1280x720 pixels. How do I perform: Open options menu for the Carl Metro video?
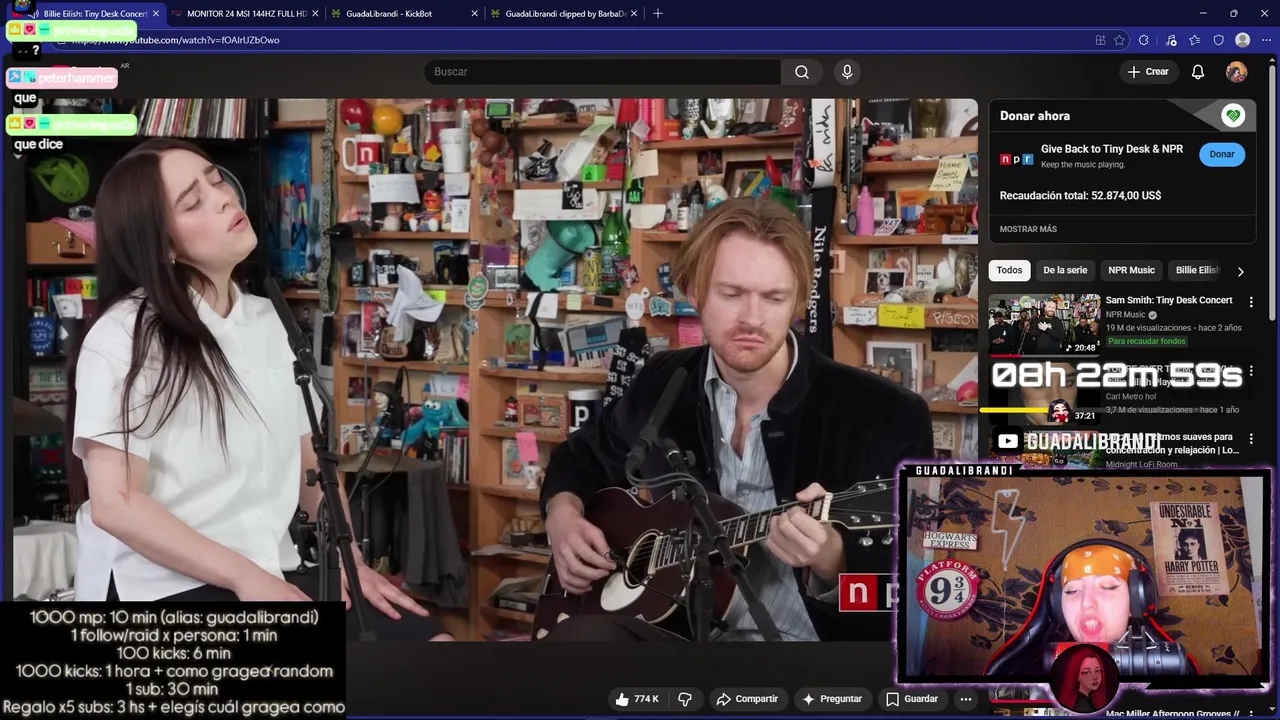pos(1251,371)
